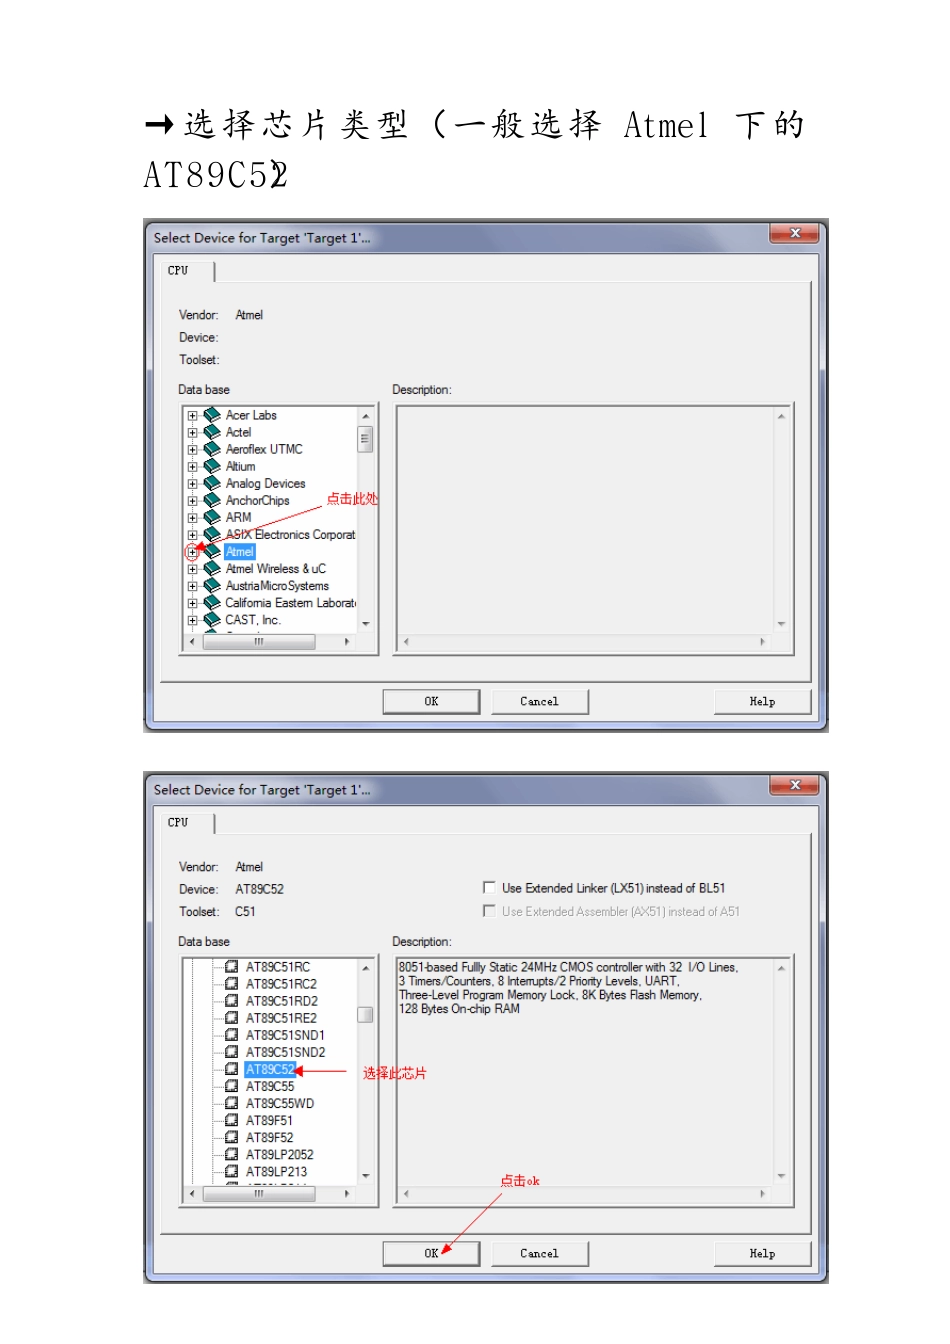This screenshot has height=1344, width=950.
Task: Expand the Actel vendor node
Action: 192,432
